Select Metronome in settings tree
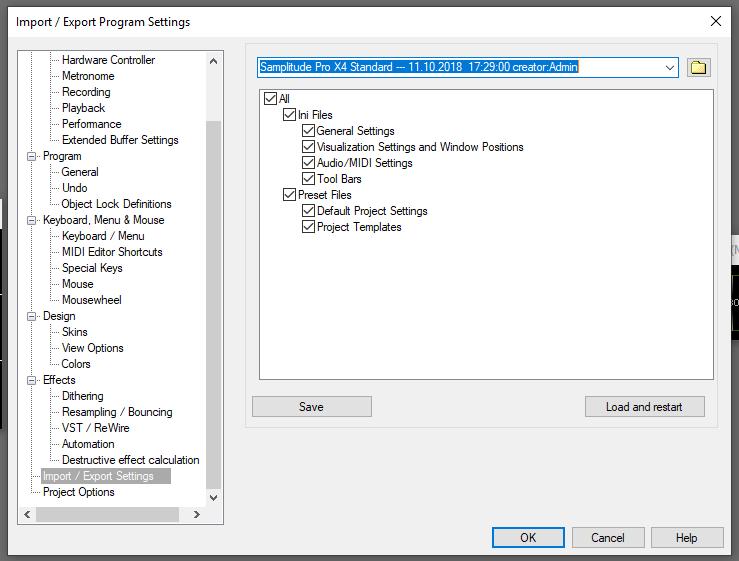This screenshot has width=739, height=561. (88, 76)
